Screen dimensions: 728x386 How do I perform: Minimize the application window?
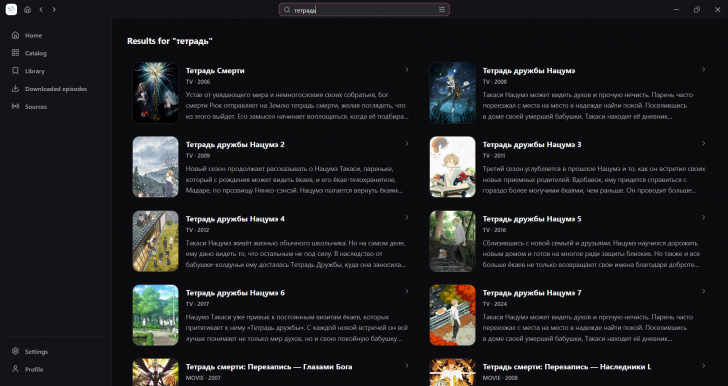676,9
